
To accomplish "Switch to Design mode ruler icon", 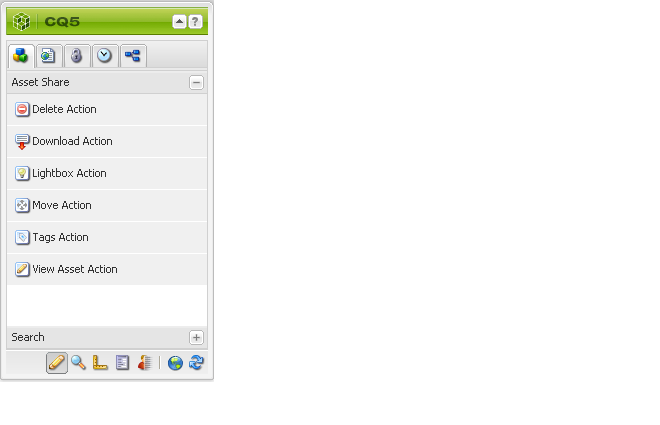I will [100, 363].
